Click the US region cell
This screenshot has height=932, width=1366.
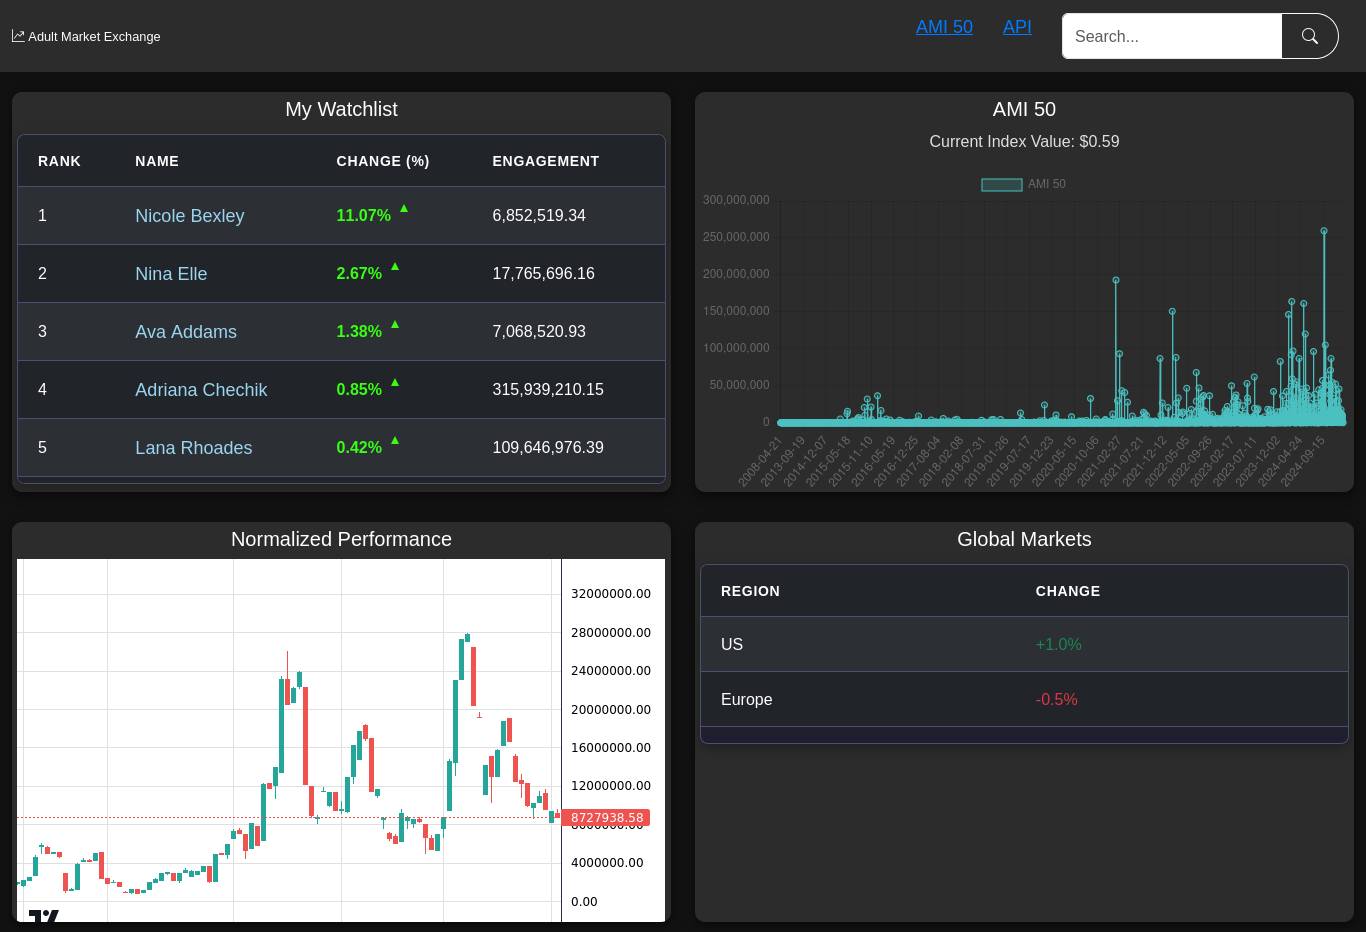732,645
